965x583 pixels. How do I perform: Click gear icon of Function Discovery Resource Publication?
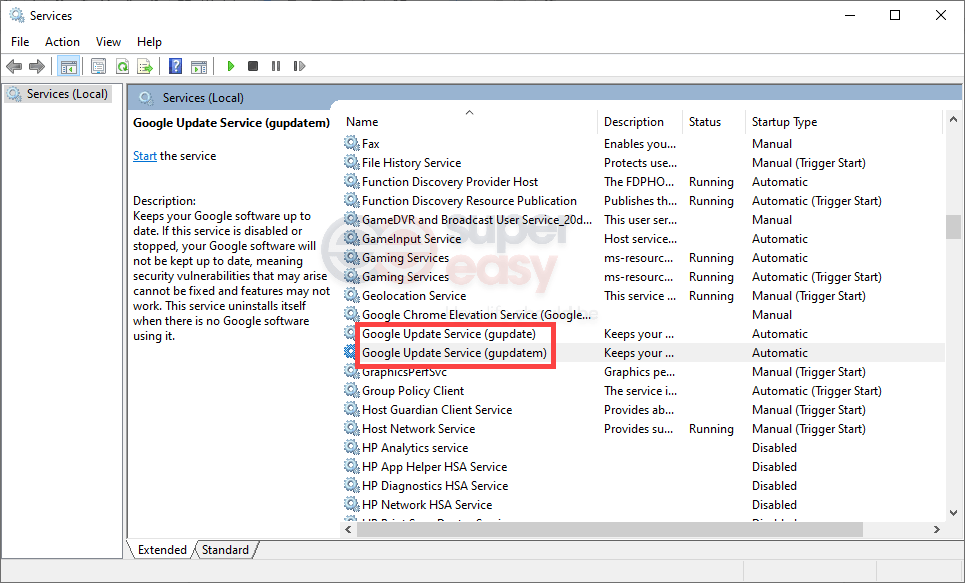[351, 201]
